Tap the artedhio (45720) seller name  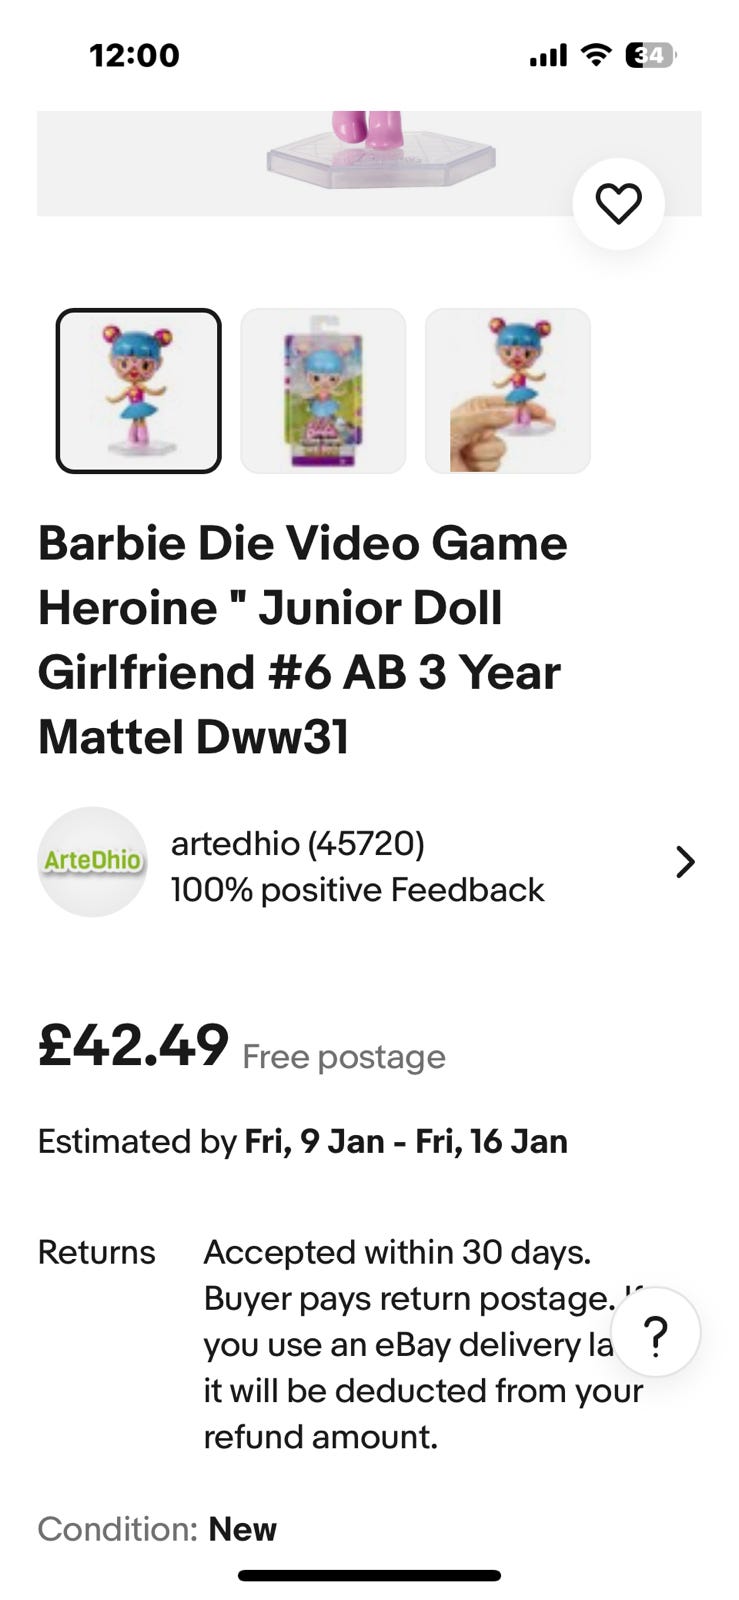[x=298, y=844]
